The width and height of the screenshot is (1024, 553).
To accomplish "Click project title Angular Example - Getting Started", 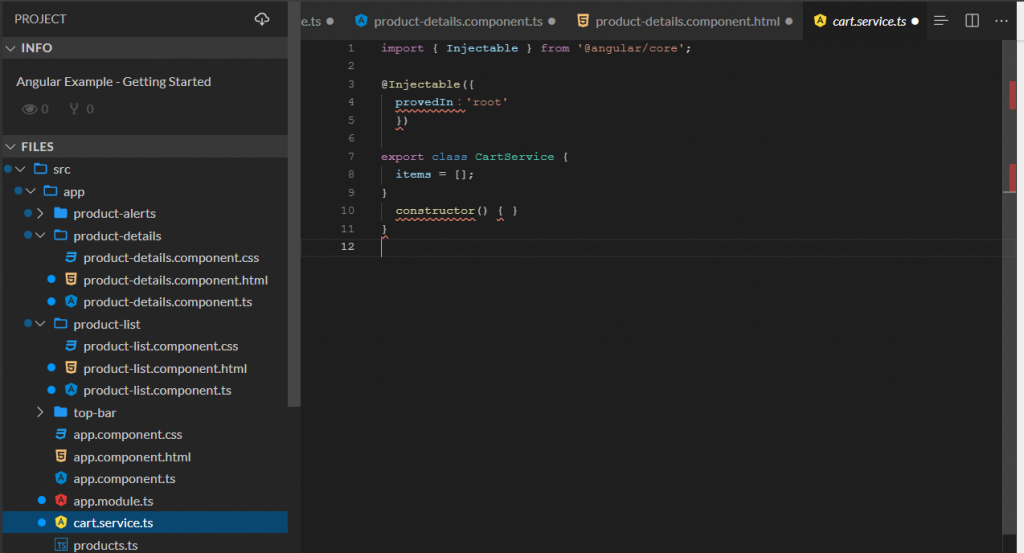I will 114,82.
